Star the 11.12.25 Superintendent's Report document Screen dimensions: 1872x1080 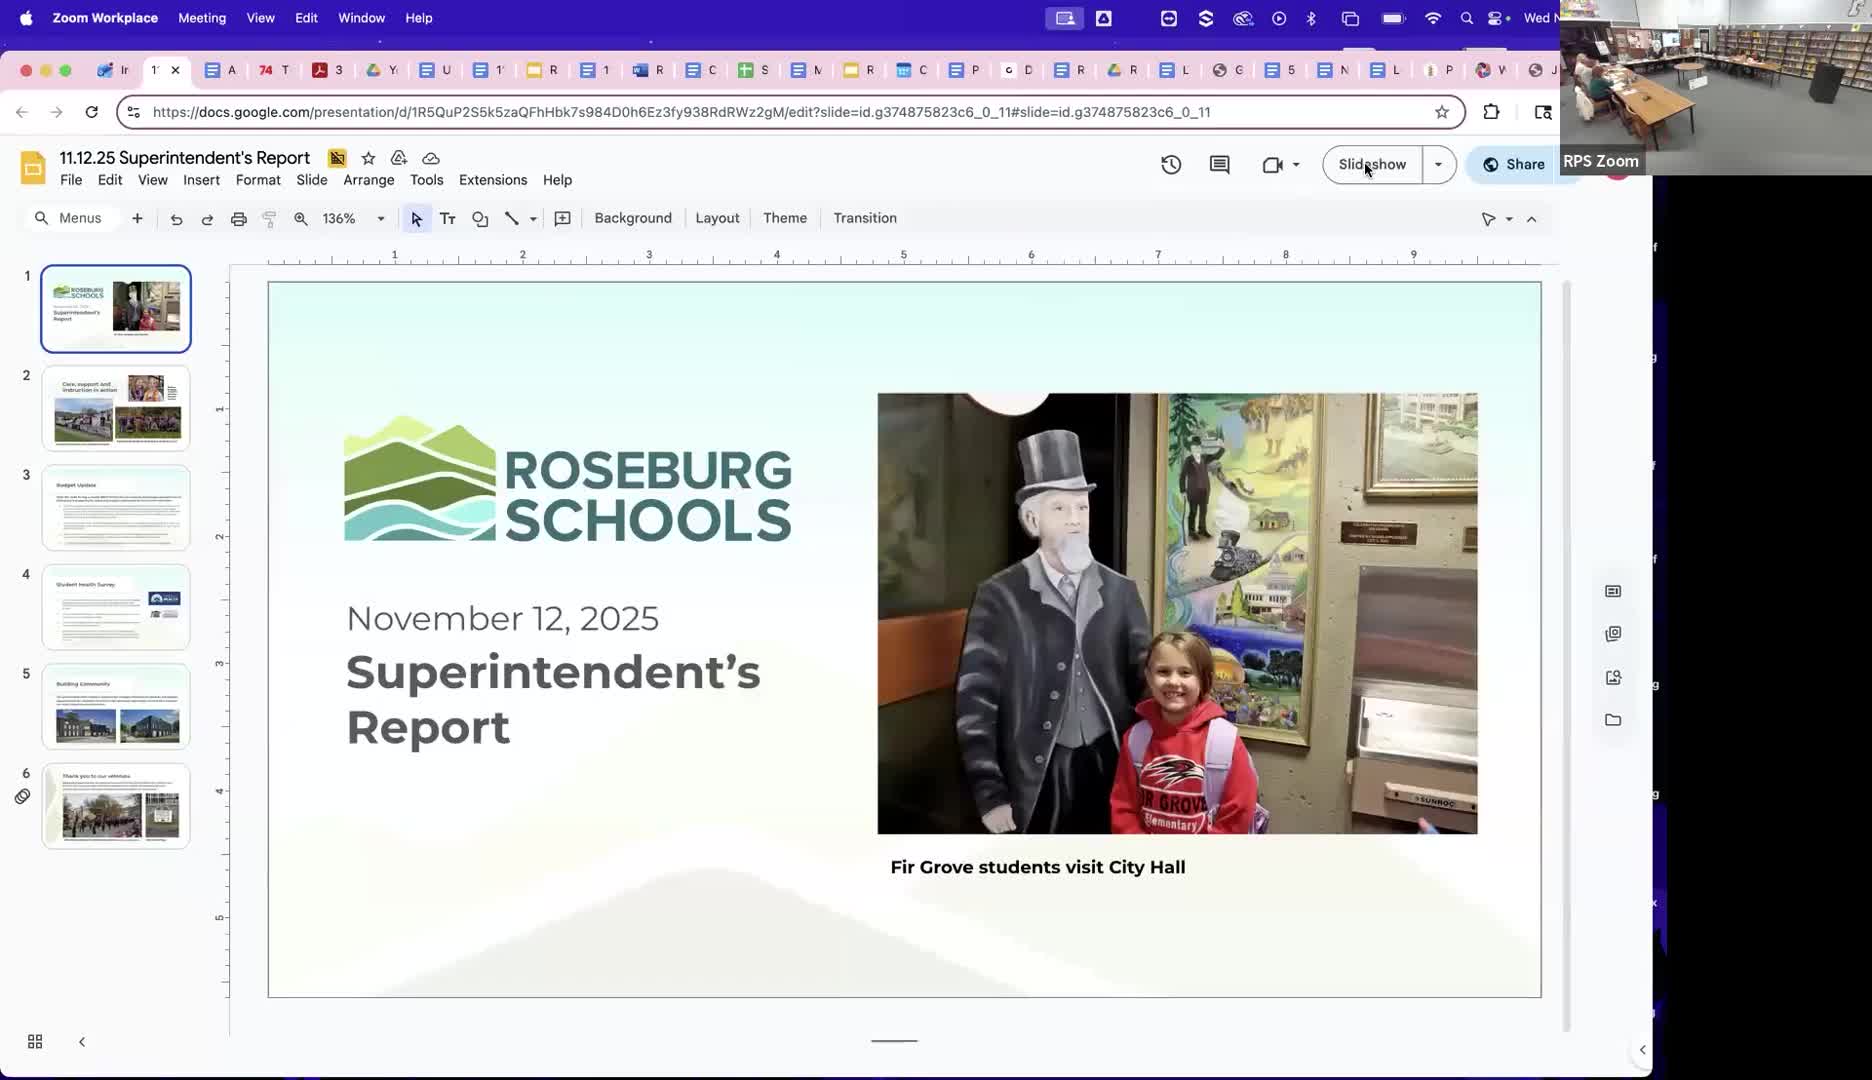tap(368, 158)
